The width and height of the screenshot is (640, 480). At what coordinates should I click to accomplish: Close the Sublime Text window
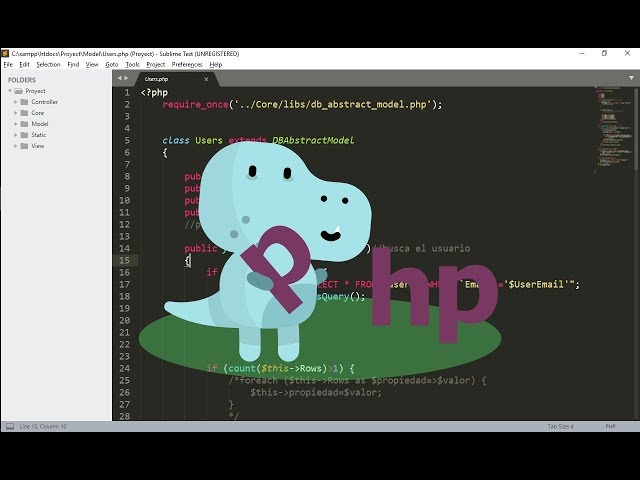627,53
